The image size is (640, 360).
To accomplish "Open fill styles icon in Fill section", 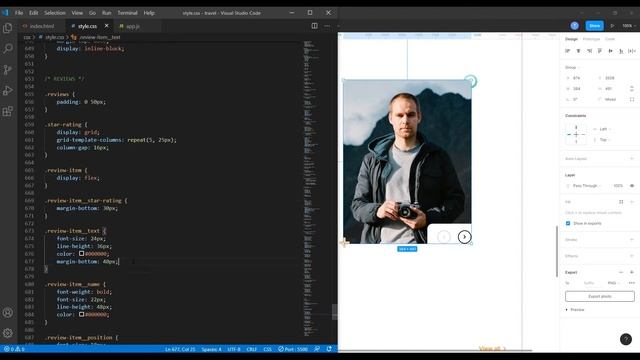I will pos(621,202).
